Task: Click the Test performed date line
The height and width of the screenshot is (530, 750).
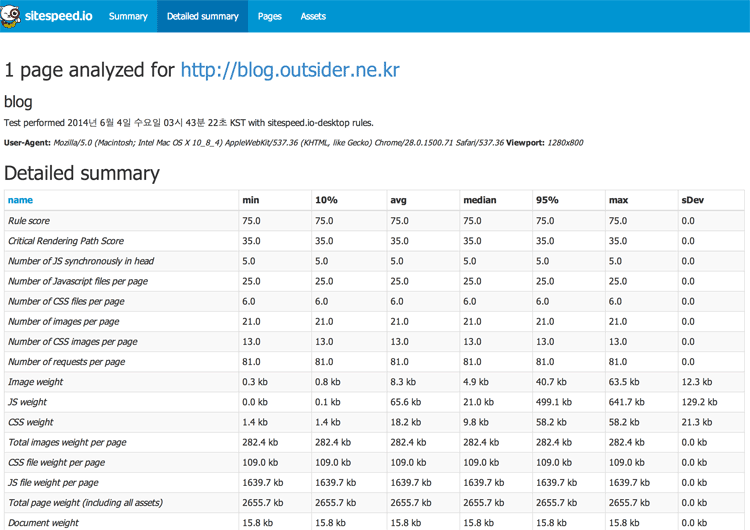Action: pyautogui.click(x=188, y=122)
